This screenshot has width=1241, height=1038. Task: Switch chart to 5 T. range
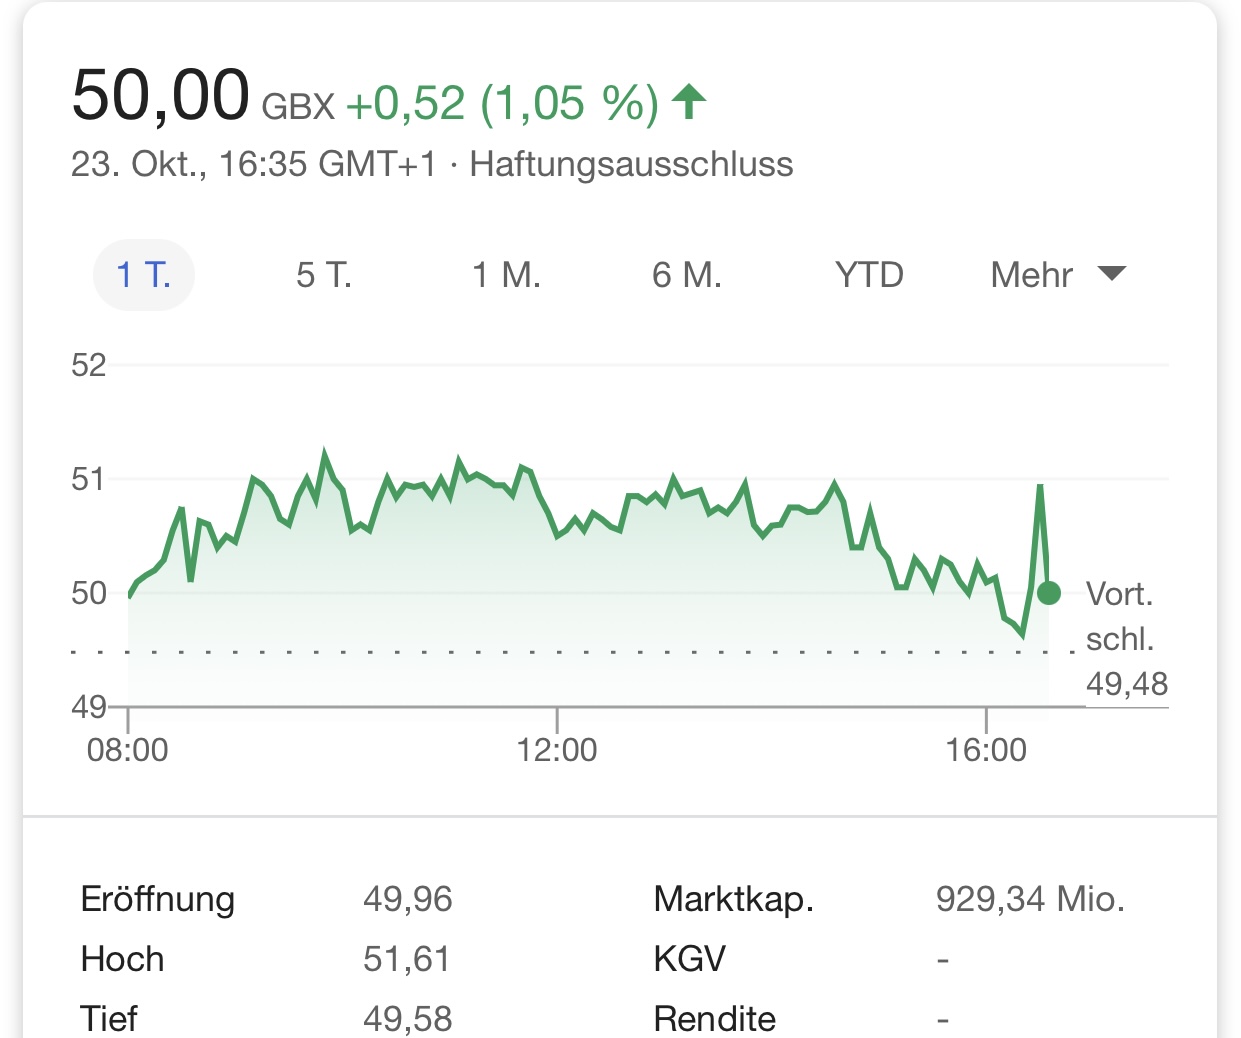(324, 275)
